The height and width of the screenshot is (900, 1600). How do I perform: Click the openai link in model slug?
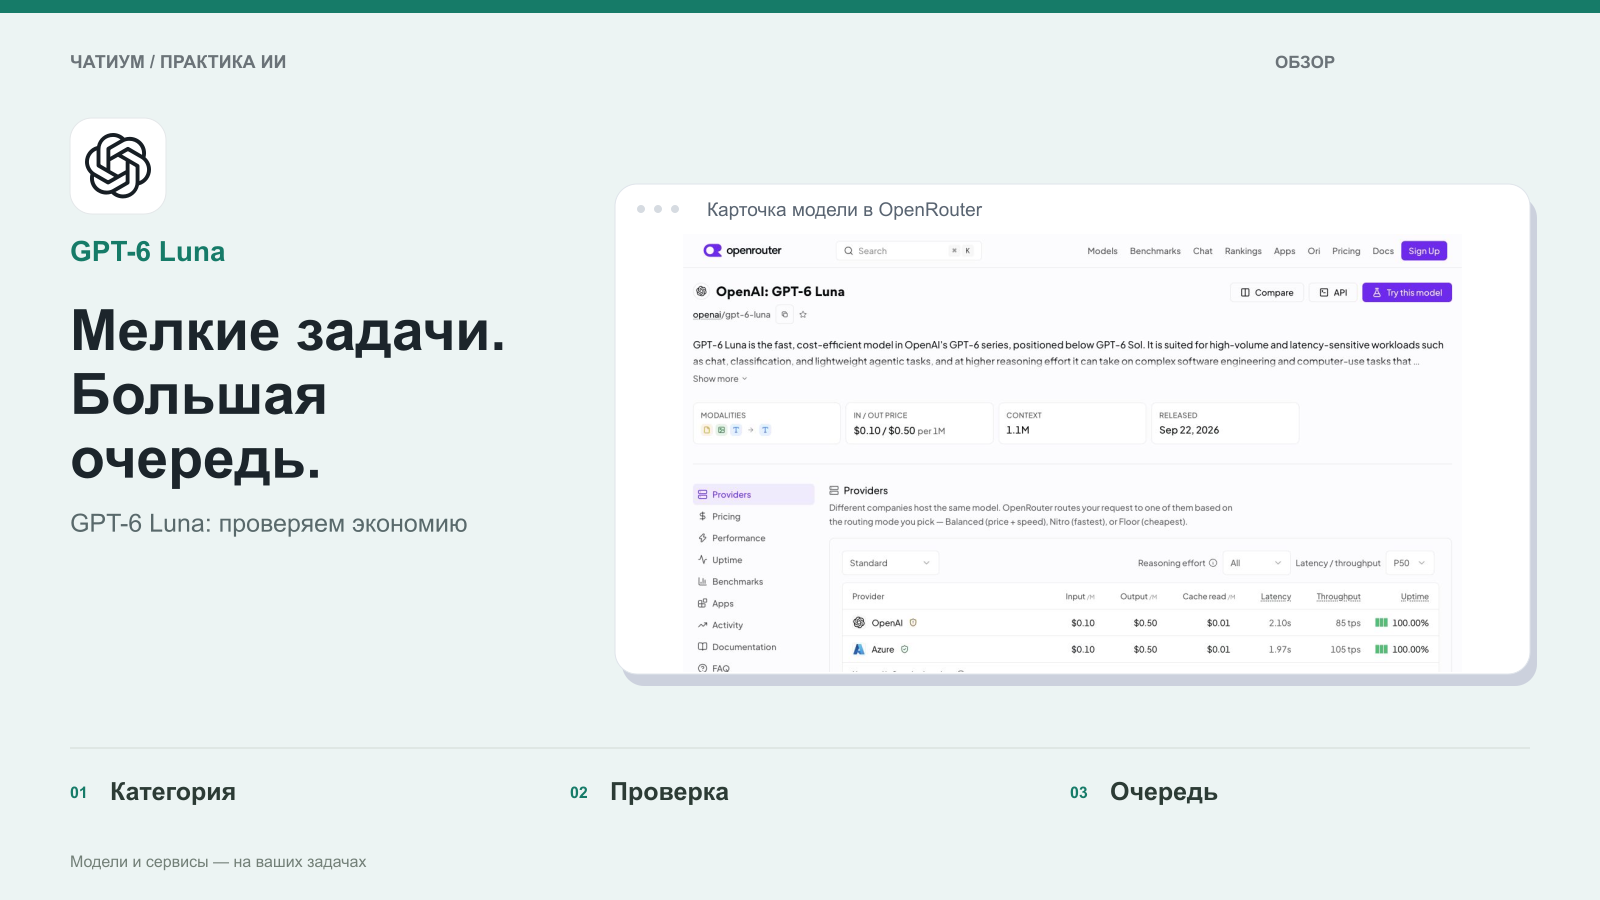coord(707,315)
